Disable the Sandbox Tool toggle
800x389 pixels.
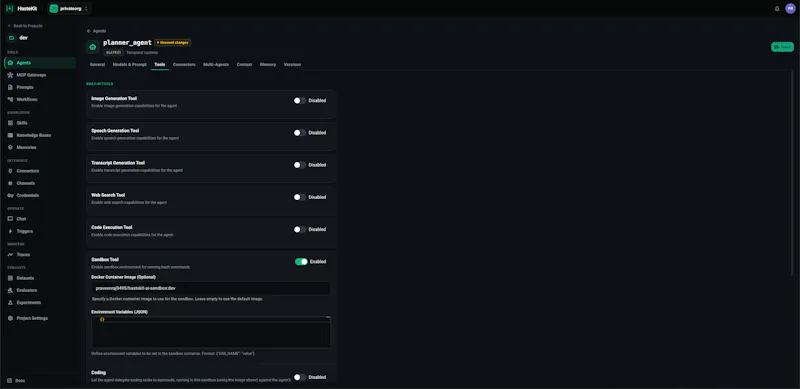(301, 261)
